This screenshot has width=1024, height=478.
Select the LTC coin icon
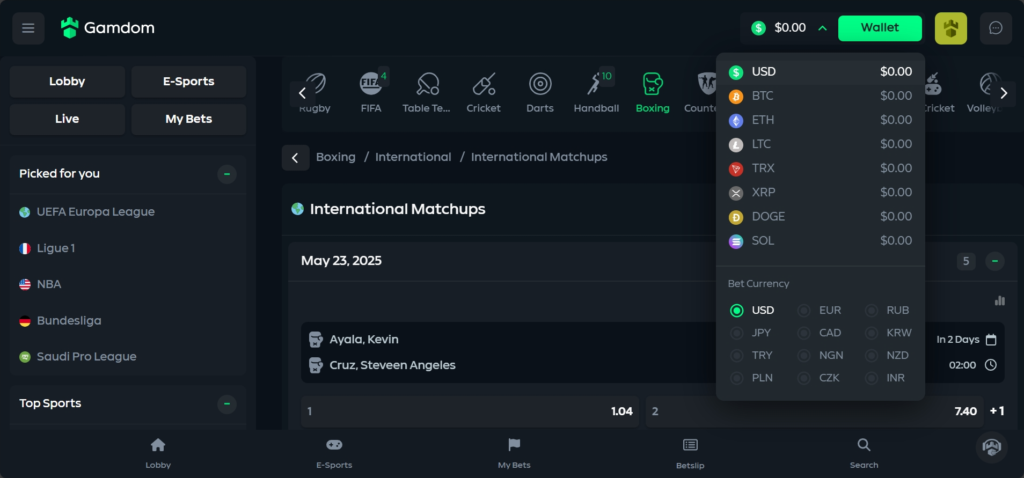click(736, 144)
